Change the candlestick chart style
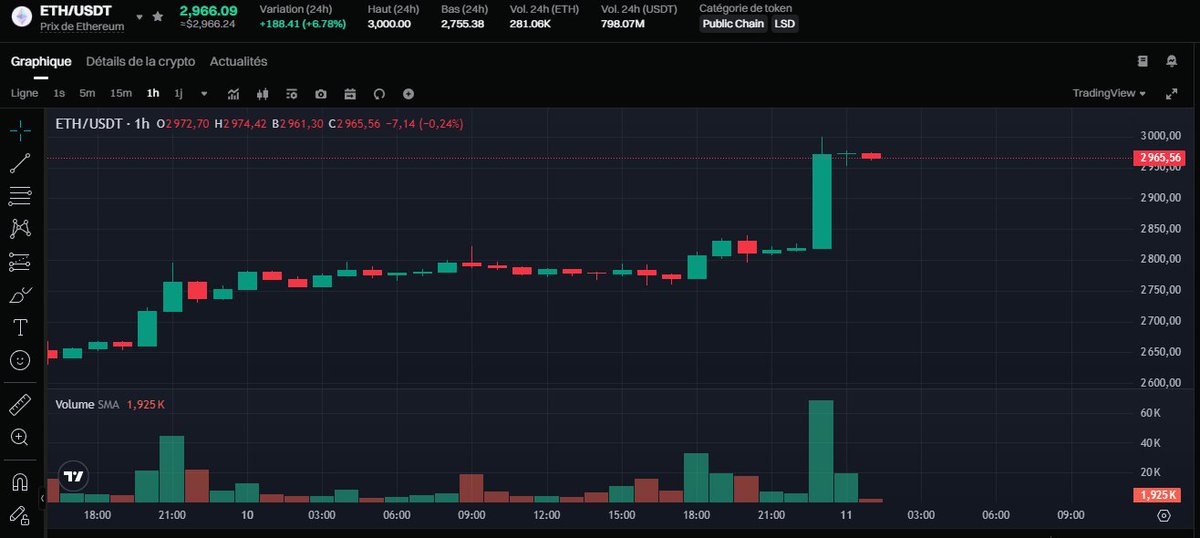1200x538 pixels. point(263,94)
